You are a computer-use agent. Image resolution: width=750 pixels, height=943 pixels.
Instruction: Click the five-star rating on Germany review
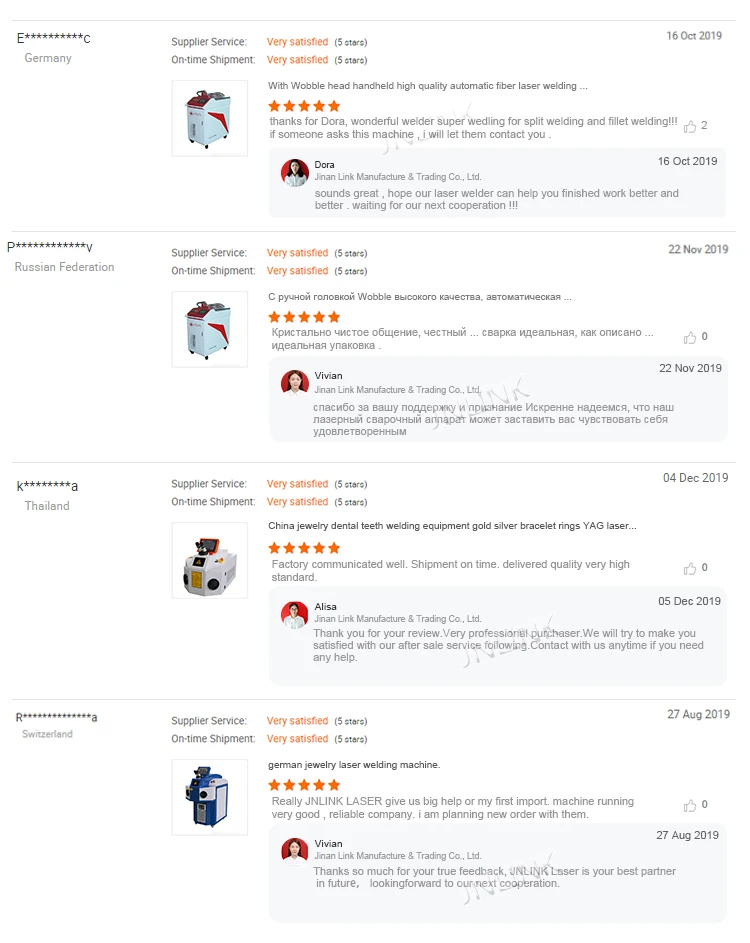pyautogui.click(x=304, y=106)
